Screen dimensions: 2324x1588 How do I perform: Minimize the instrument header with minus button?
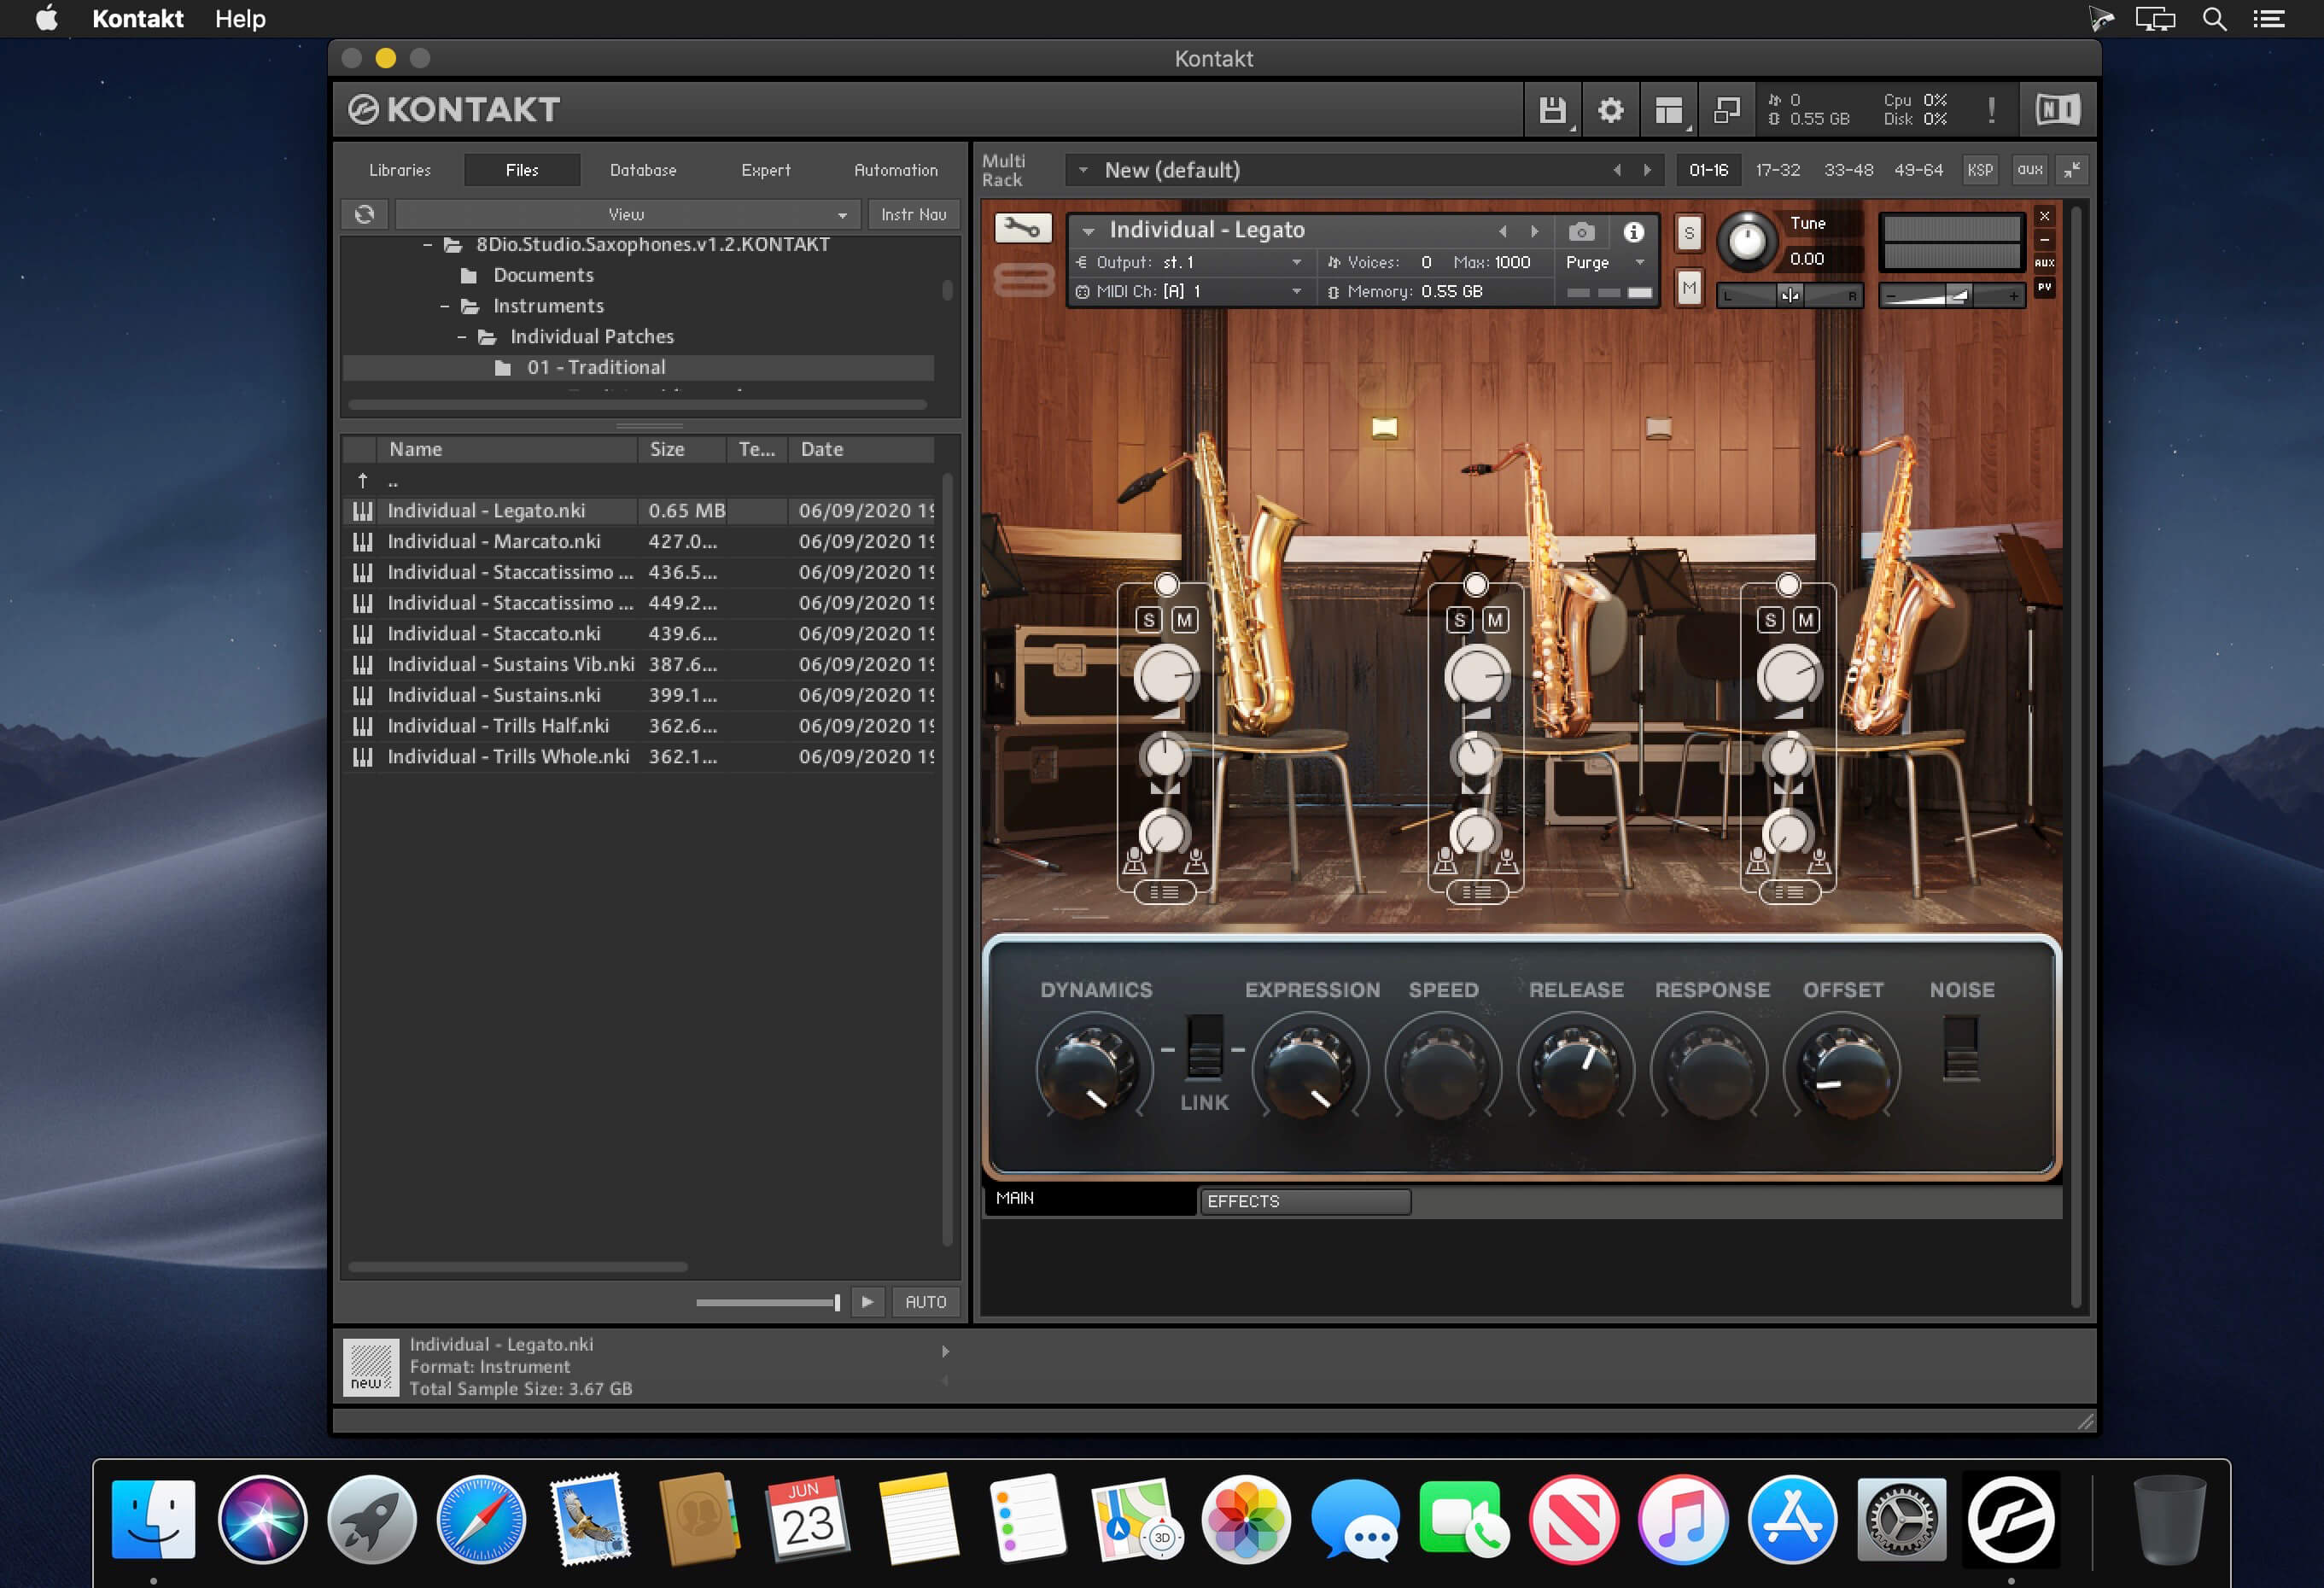2045,240
